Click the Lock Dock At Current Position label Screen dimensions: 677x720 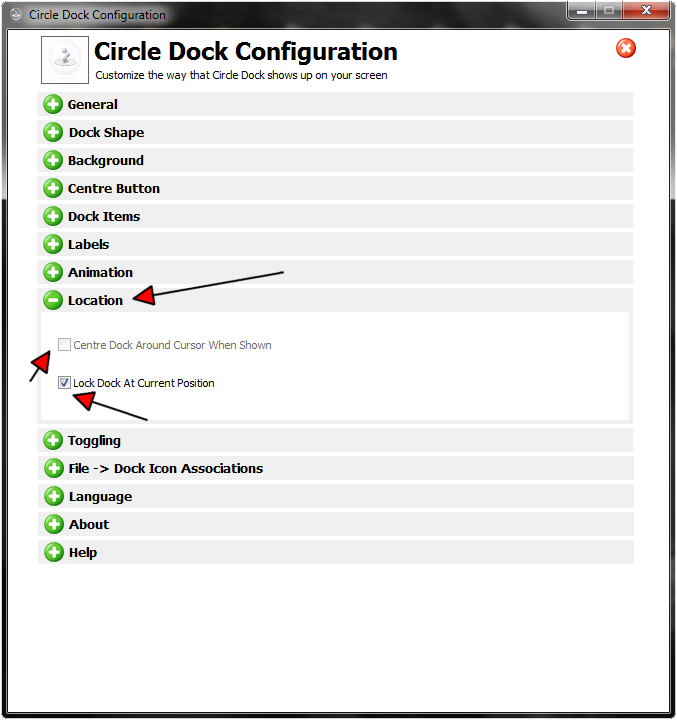tap(144, 383)
